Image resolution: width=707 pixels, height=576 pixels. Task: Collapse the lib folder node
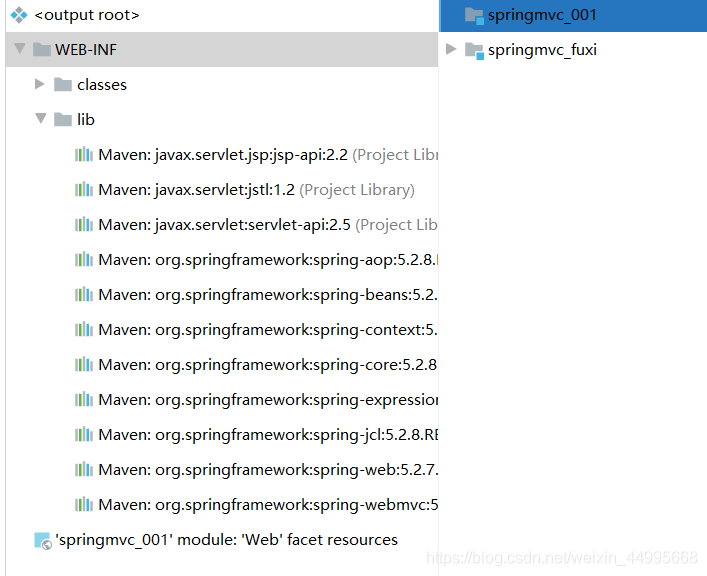40,119
